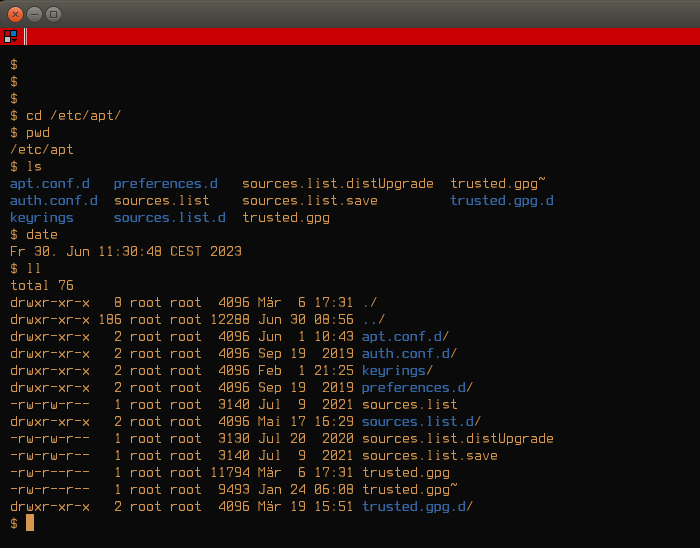Open the terminal grouping dropdown icon
Screen dimensions: 700x548
(10, 36)
